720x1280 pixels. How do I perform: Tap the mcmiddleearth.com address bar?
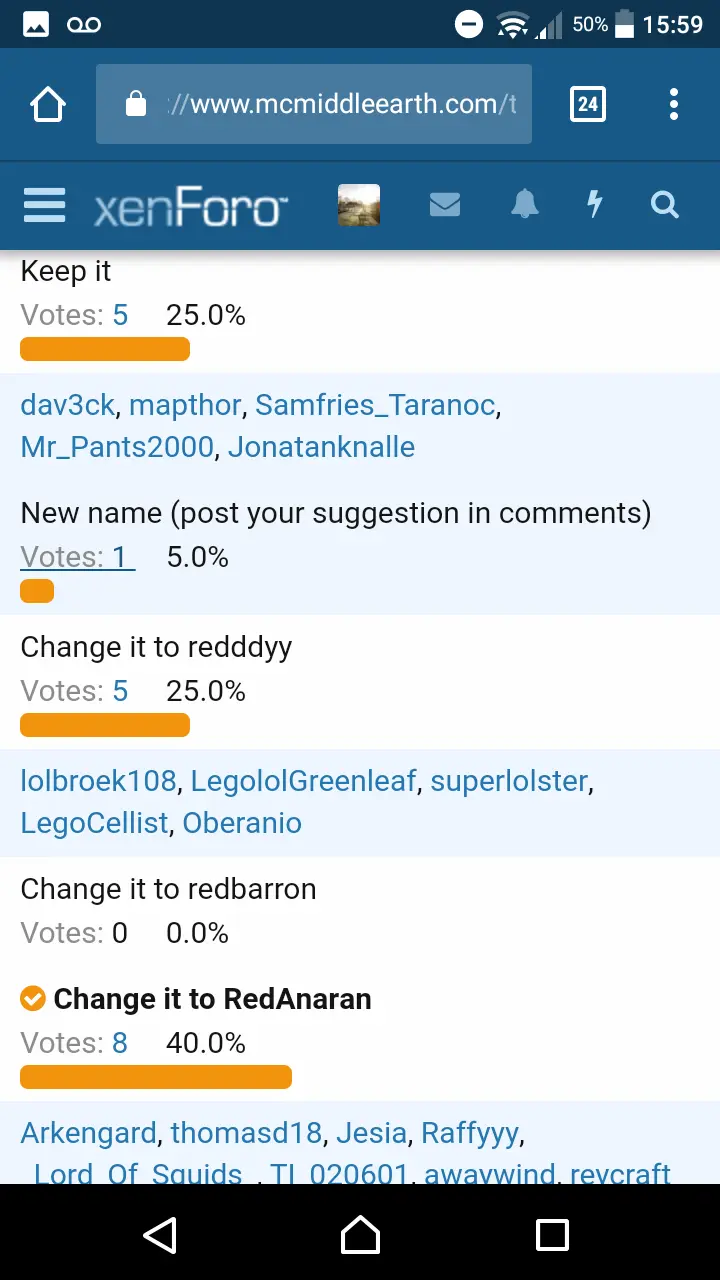point(314,104)
